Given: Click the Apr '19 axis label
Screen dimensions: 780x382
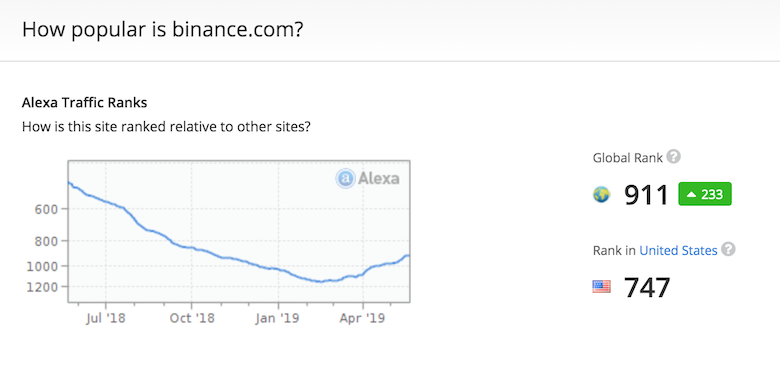Looking at the screenshot, I should coord(362,318).
